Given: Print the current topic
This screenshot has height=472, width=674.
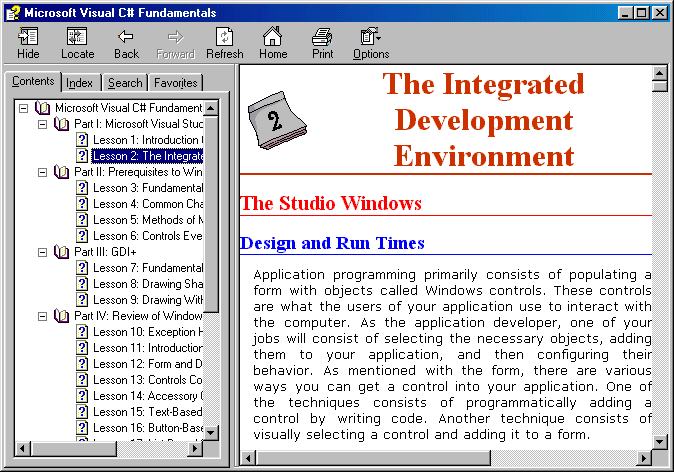Looking at the screenshot, I should (x=322, y=37).
